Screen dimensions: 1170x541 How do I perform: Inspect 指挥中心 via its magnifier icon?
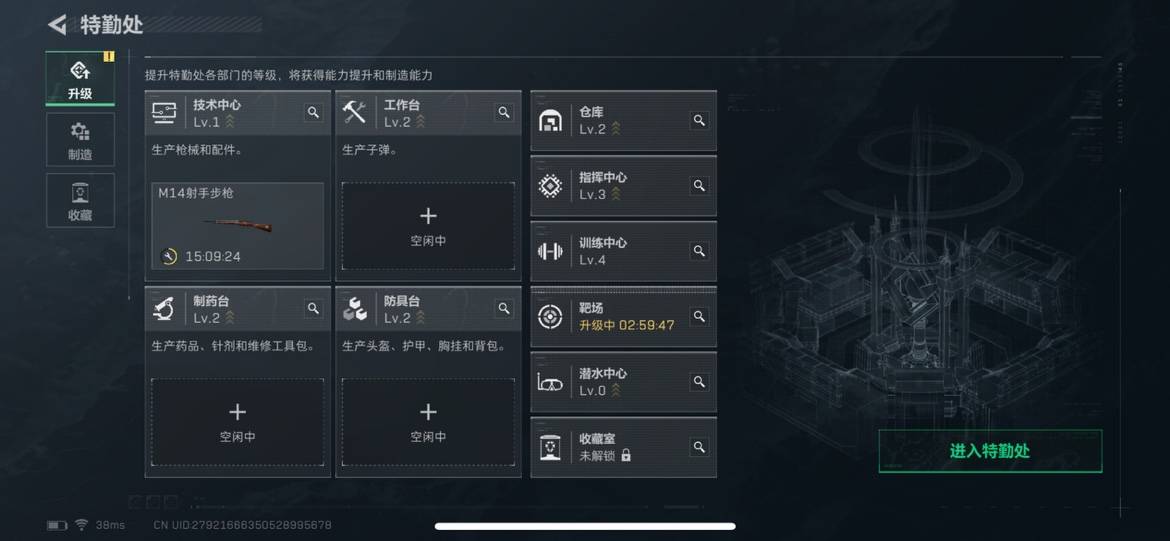point(699,186)
